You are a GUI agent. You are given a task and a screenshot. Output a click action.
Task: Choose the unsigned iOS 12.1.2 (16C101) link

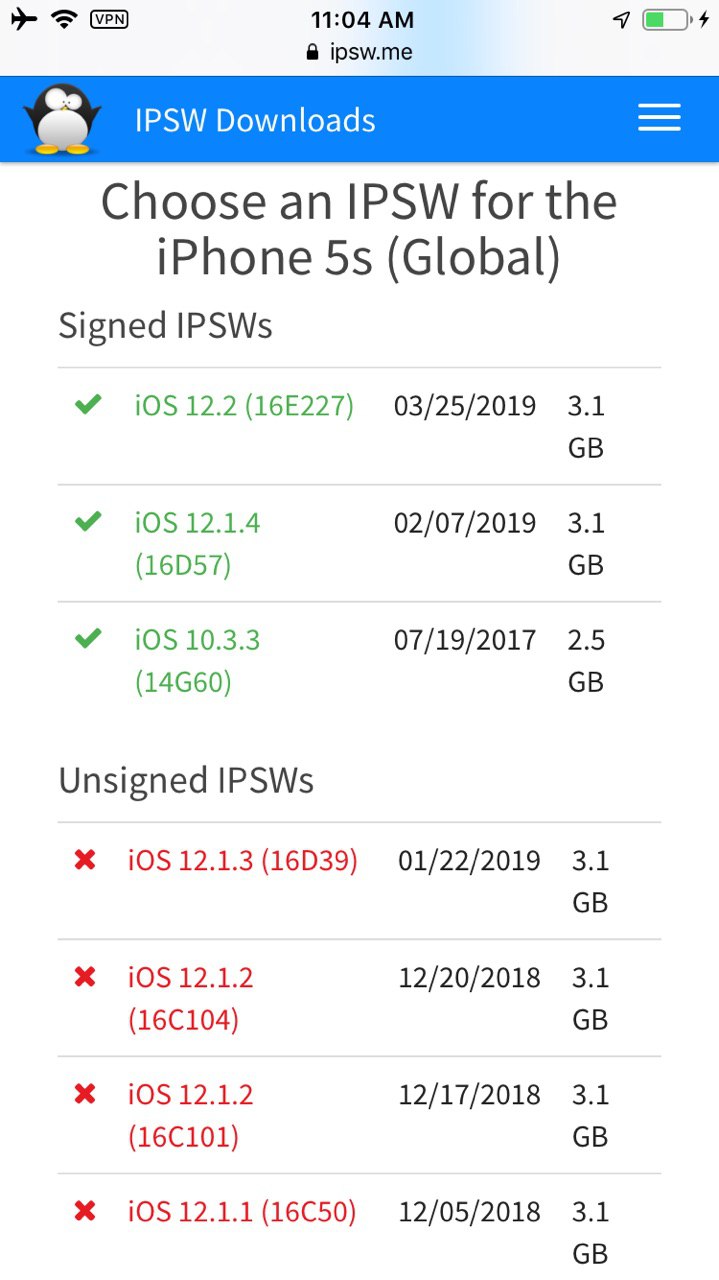[x=191, y=1115]
